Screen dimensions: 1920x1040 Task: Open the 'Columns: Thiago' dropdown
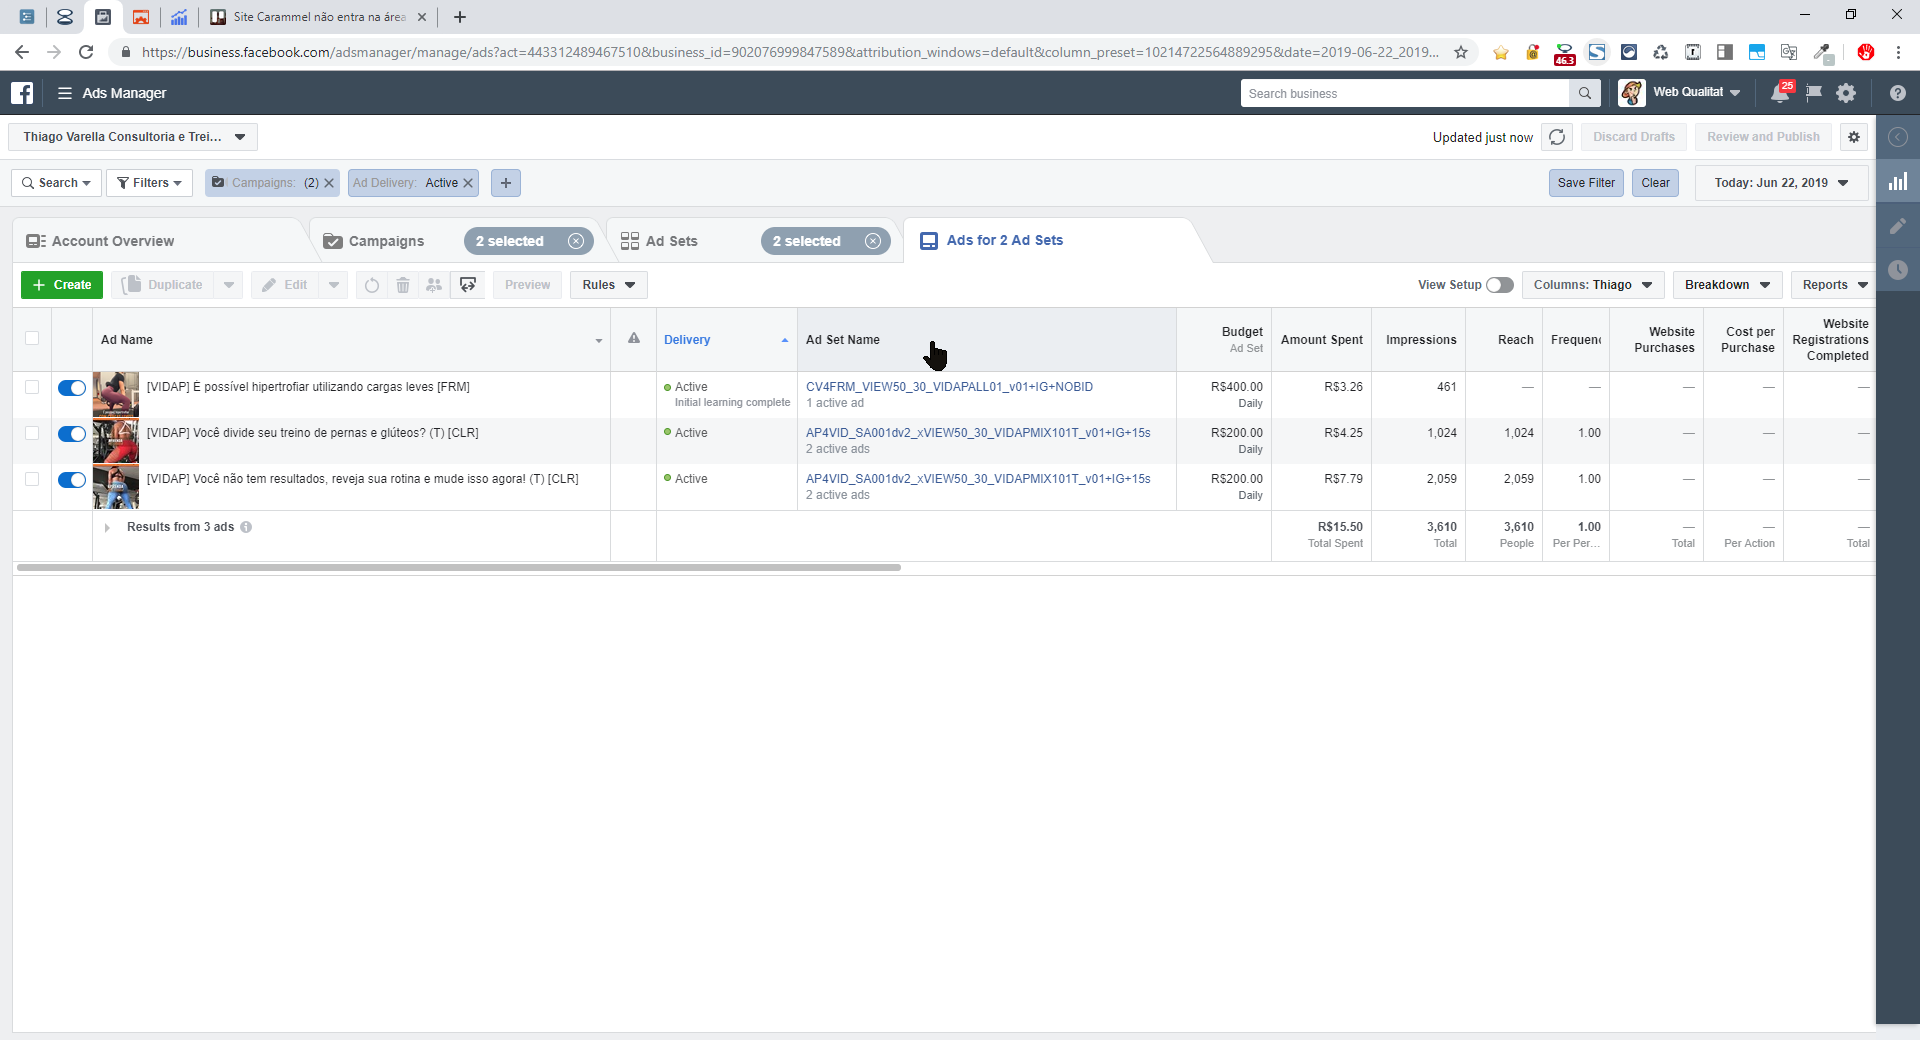(x=1592, y=285)
